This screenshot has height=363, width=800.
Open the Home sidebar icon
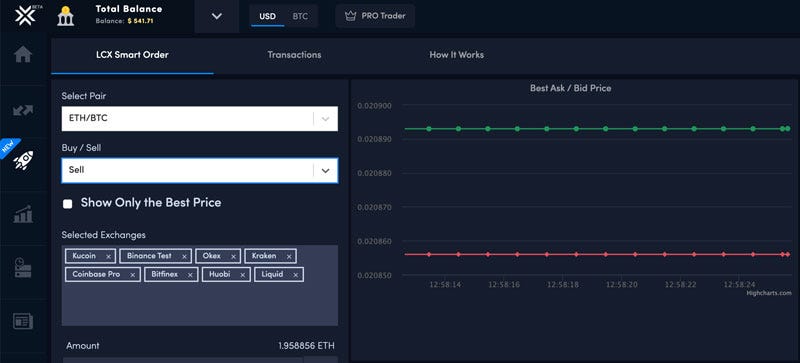click(x=23, y=54)
